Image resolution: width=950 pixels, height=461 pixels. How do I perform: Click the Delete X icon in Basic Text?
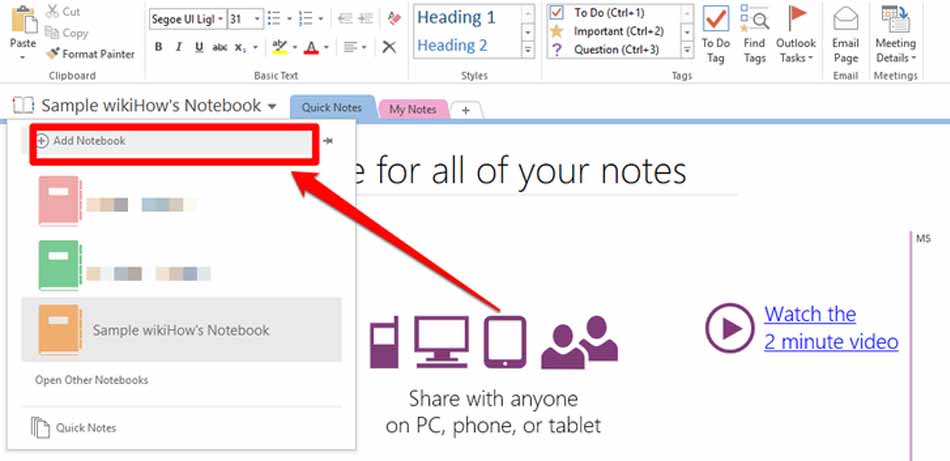(x=390, y=47)
